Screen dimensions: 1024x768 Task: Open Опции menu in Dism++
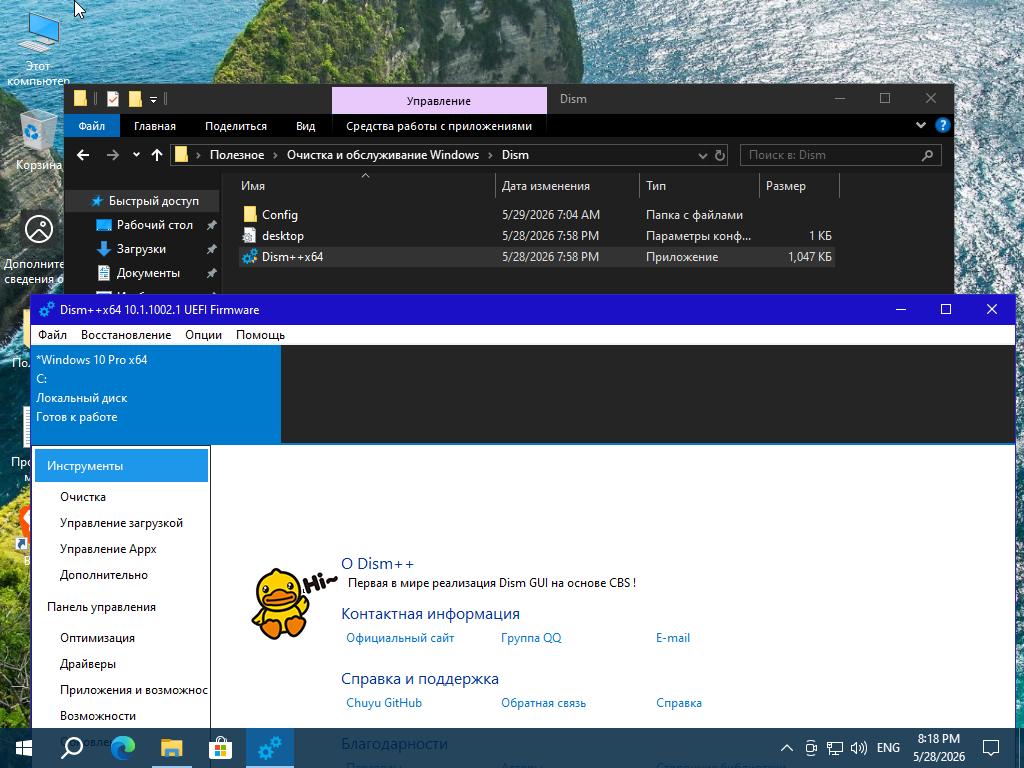click(203, 335)
